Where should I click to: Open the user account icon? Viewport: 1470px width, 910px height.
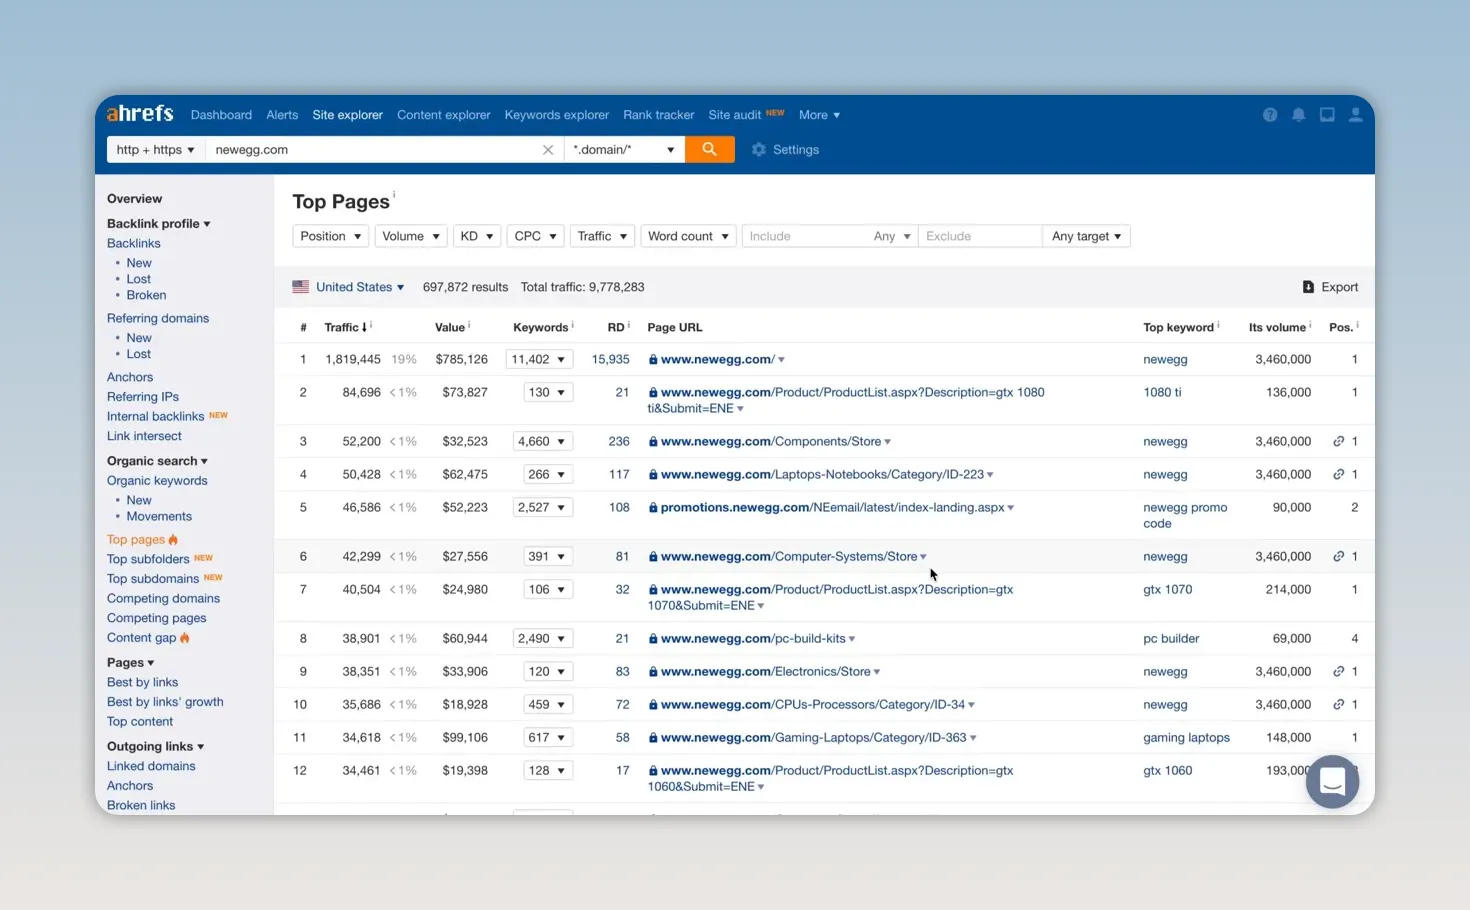tap(1356, 115)
